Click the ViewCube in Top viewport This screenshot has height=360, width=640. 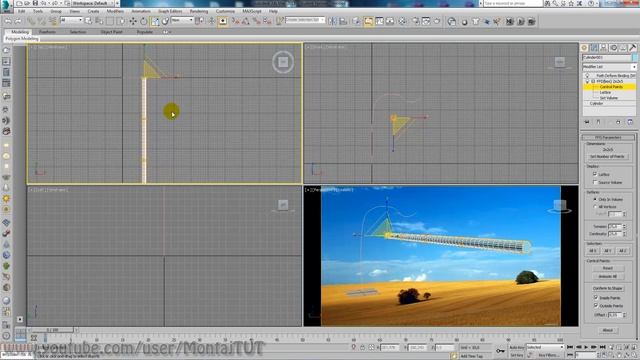click(283, 62)
